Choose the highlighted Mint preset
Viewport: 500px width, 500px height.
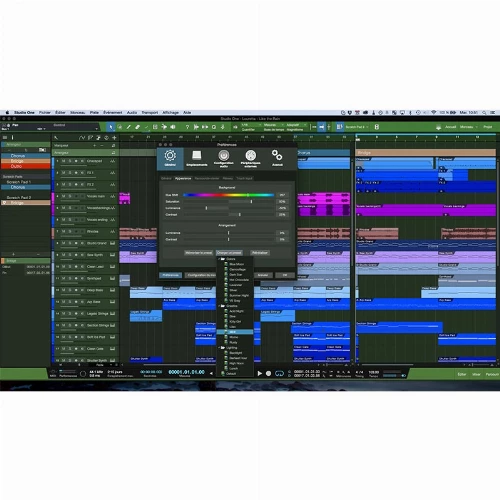click(x=235, y=332)
